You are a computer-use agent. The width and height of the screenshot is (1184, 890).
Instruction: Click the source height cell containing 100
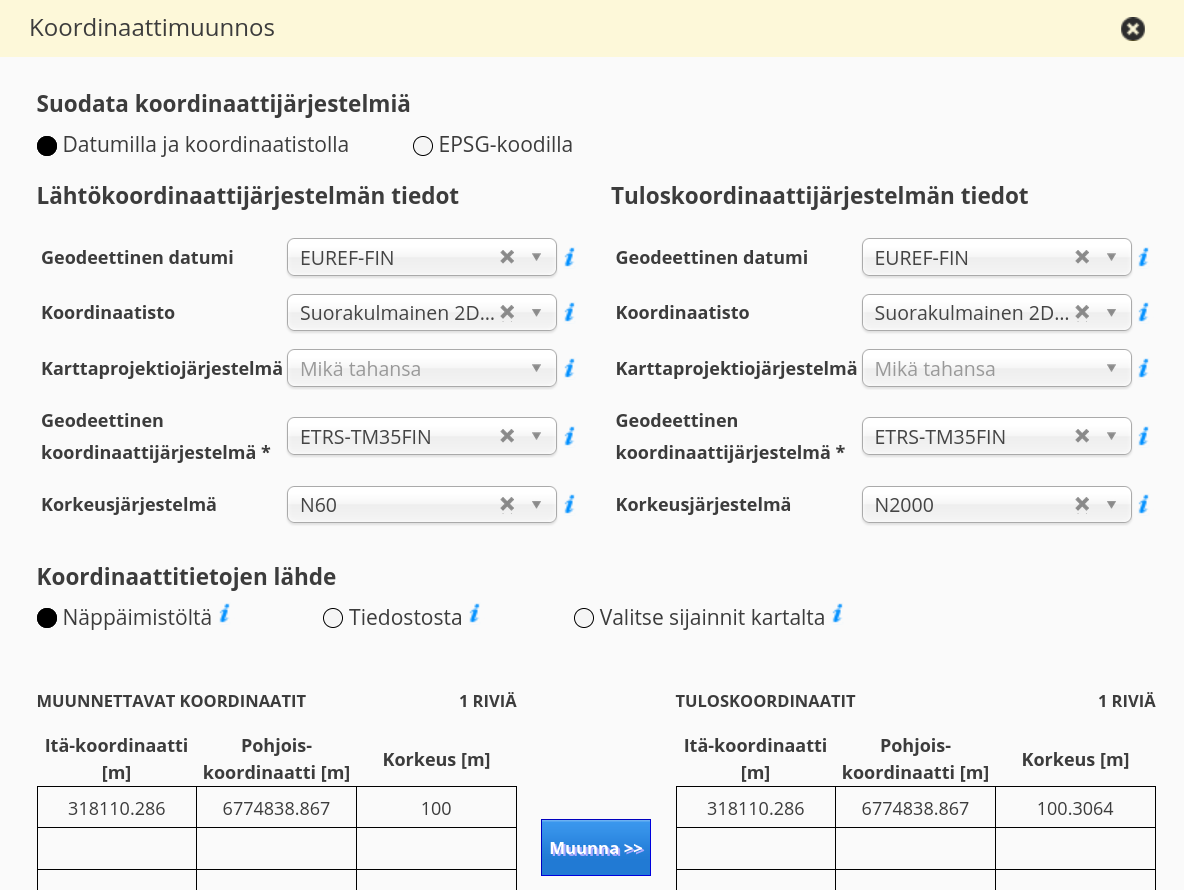(436, 808)
